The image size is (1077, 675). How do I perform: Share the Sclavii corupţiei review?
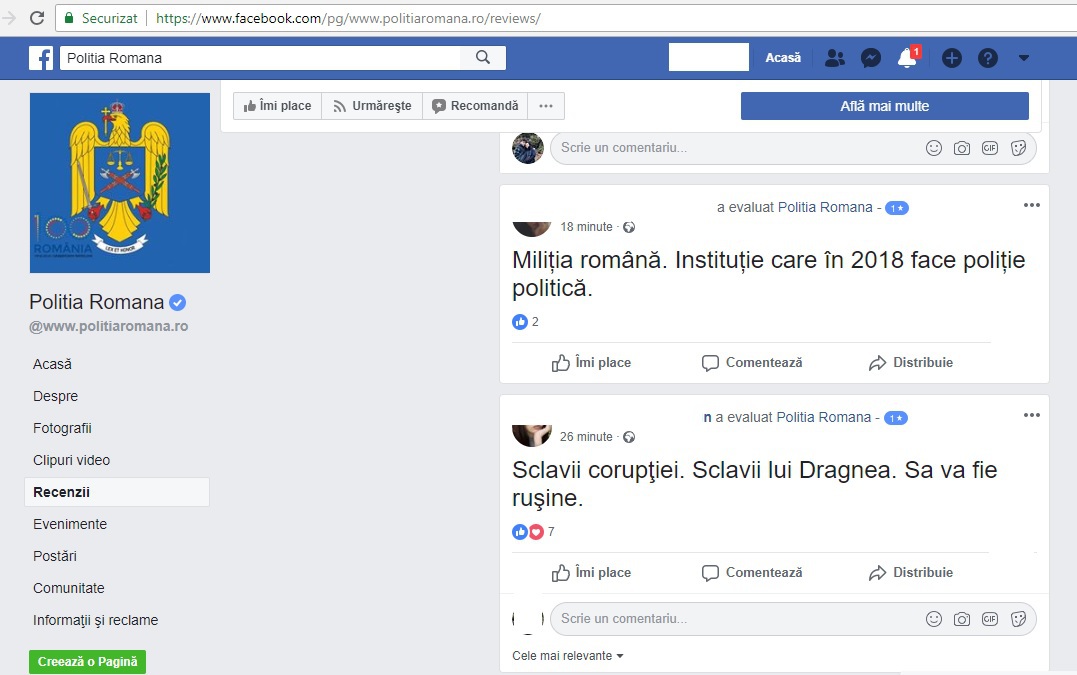911,573
